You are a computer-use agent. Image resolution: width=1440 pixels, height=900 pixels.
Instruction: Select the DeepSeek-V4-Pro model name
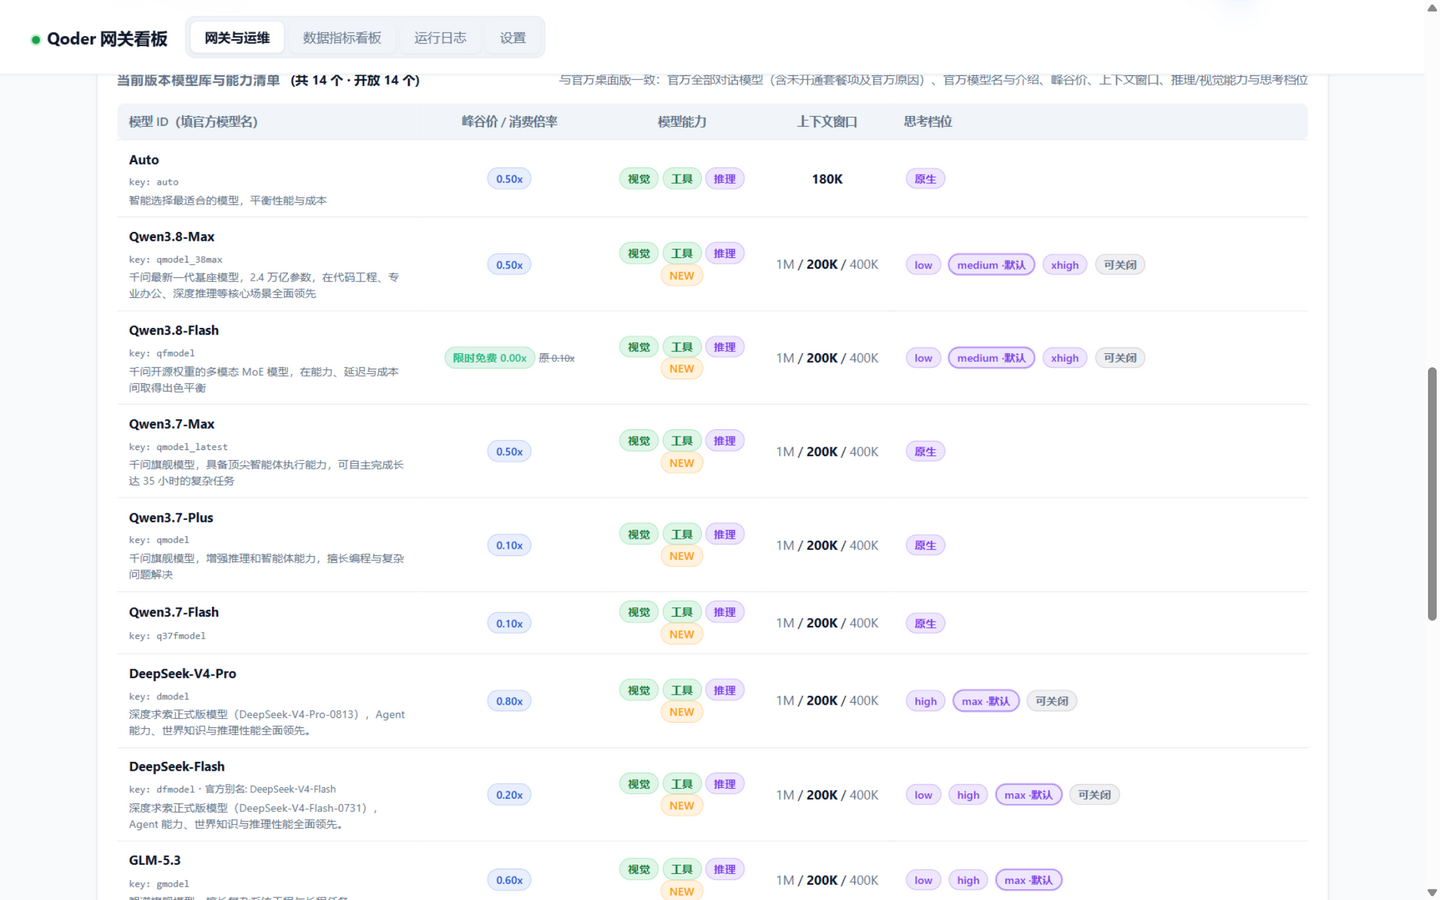pos(183,674)
